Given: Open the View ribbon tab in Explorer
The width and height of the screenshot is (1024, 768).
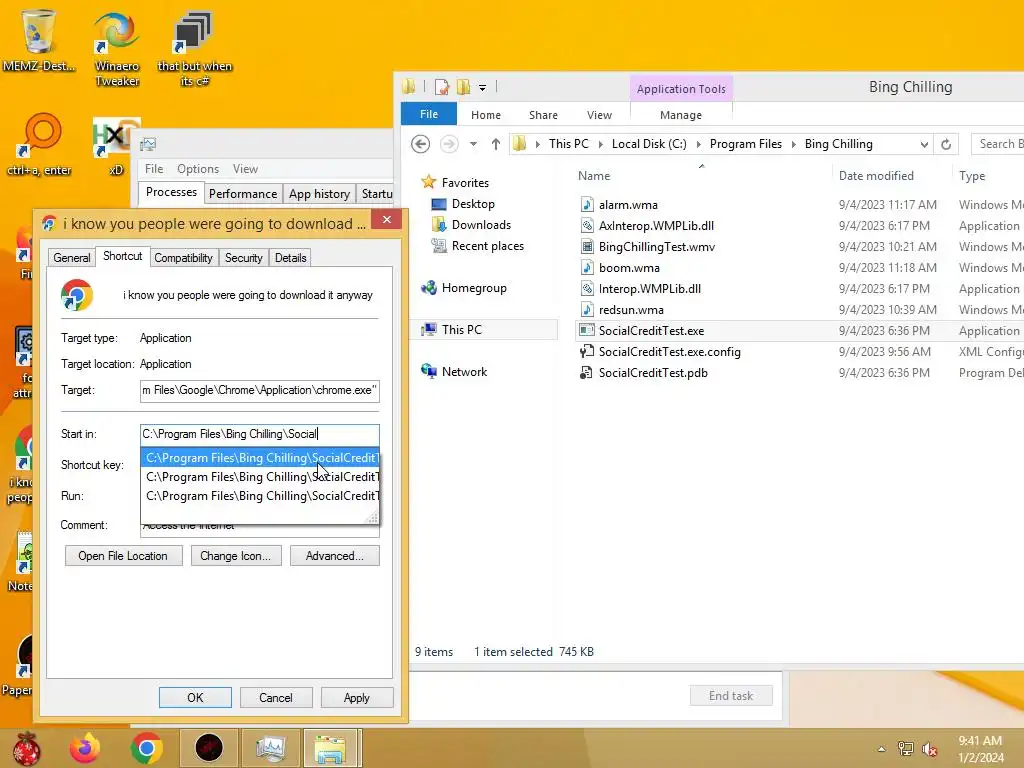Looking at the screenshot, I should 600,115.
